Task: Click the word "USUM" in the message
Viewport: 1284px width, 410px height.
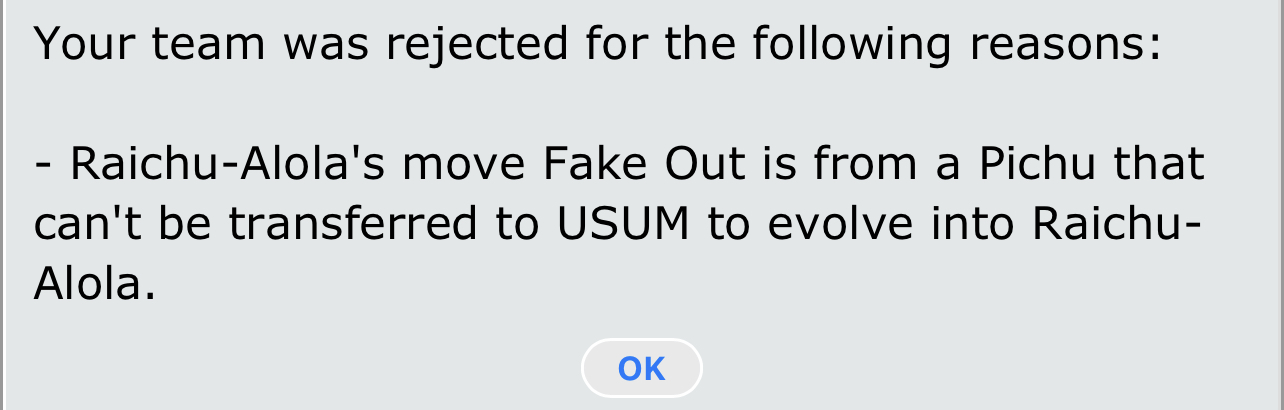Action: (626, 224)
